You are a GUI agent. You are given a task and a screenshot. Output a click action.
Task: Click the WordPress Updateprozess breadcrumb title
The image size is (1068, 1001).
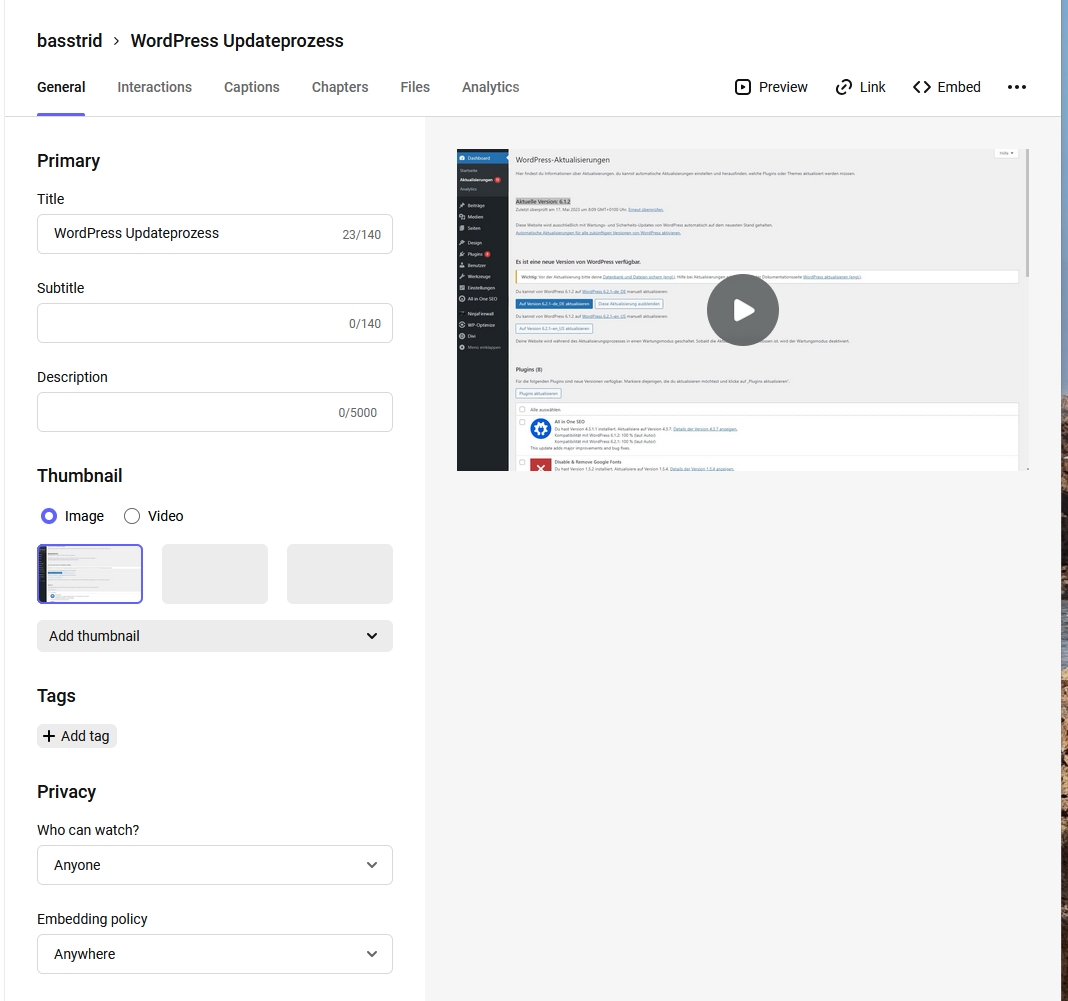pyautogui.click(x=237, y=41)
